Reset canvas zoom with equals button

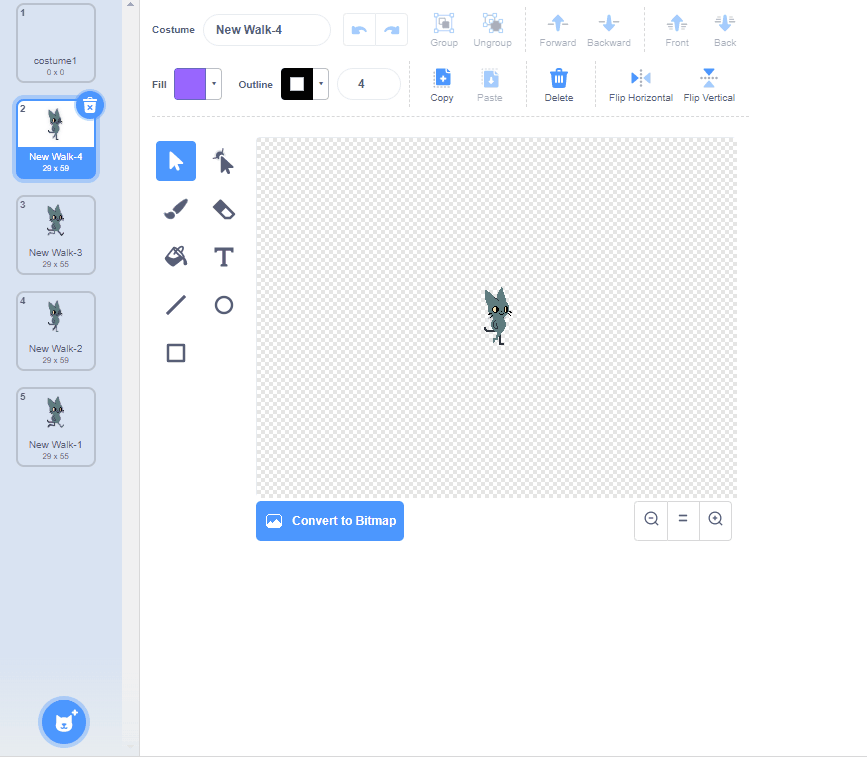[x=683, y=519]
